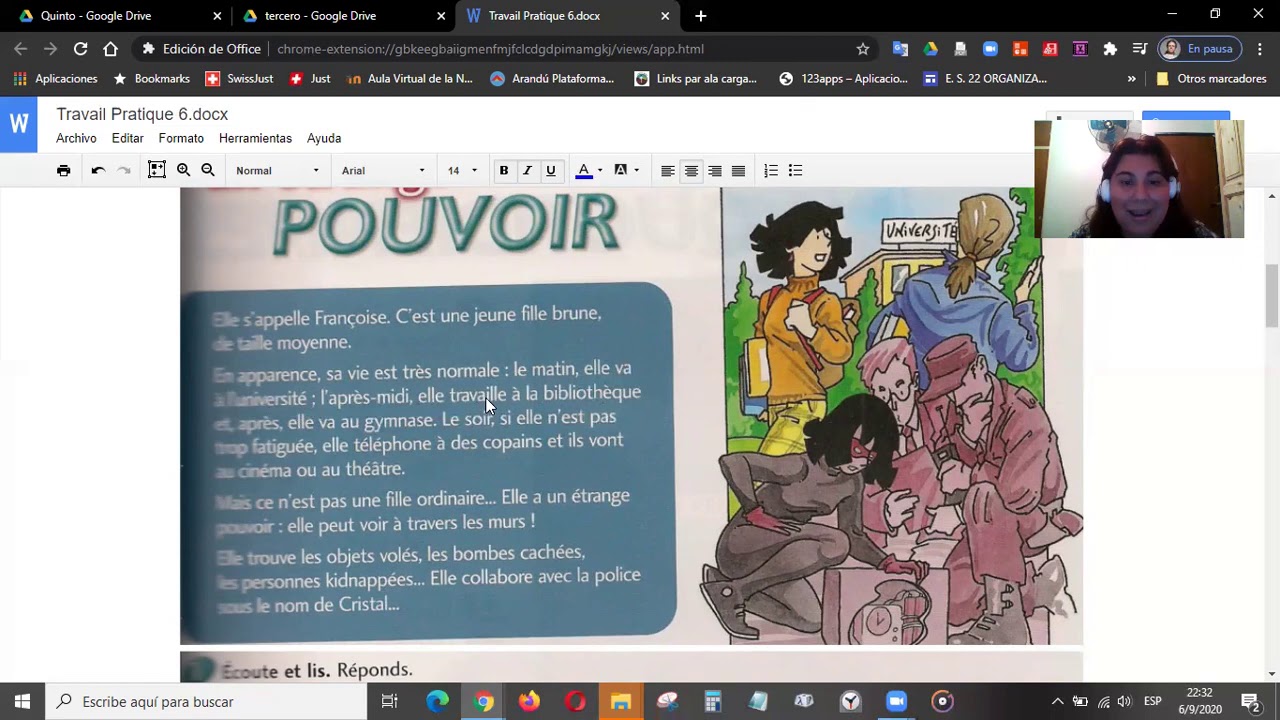Open the Editar menu

[x=127, y=138]
